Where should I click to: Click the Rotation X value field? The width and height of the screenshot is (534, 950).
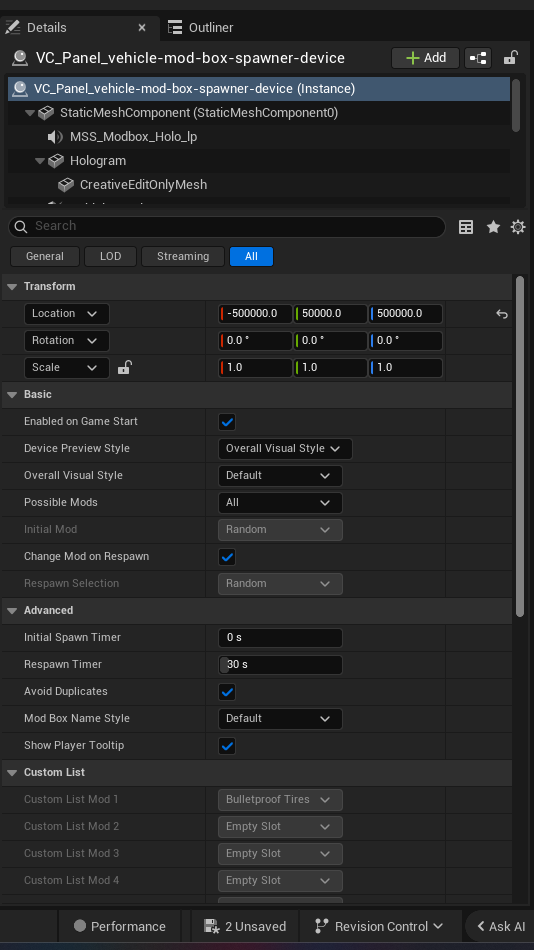pos(255,340)
